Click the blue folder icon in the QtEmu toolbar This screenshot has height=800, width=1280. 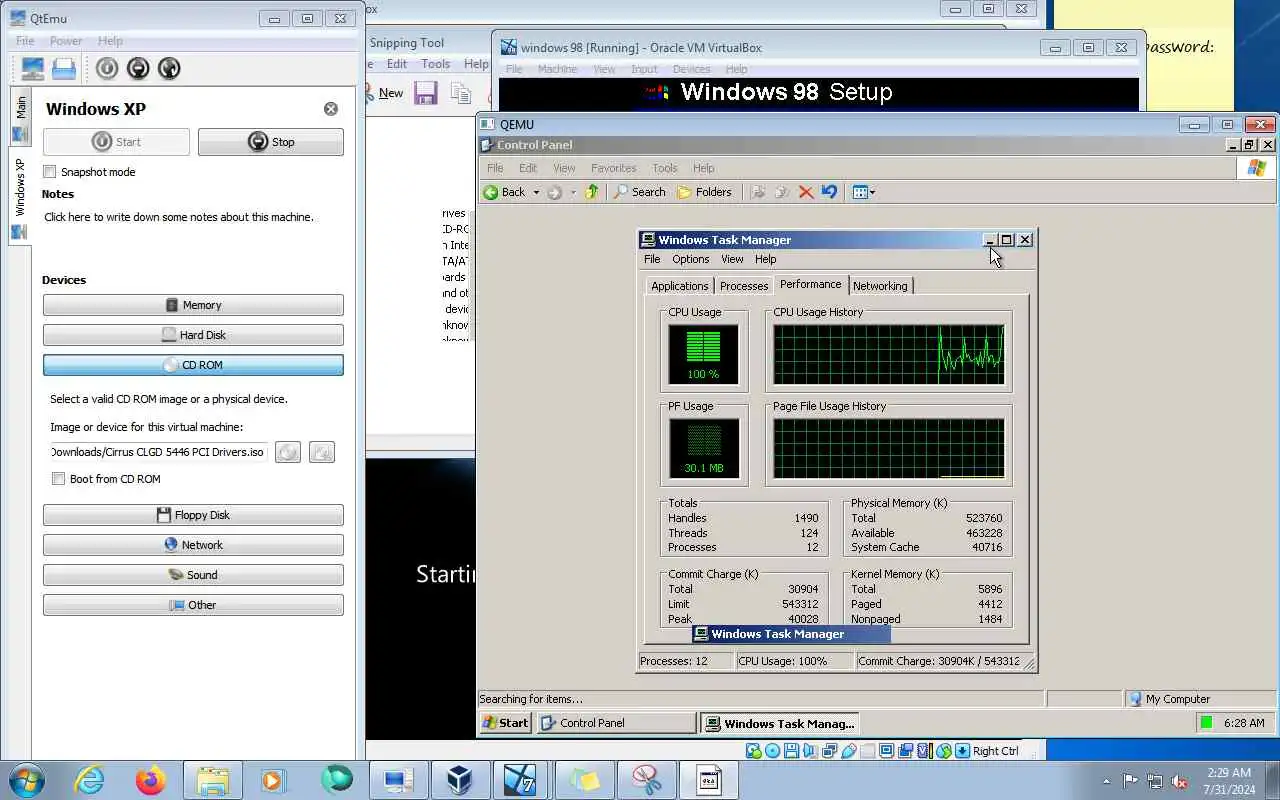coord(64,68)
